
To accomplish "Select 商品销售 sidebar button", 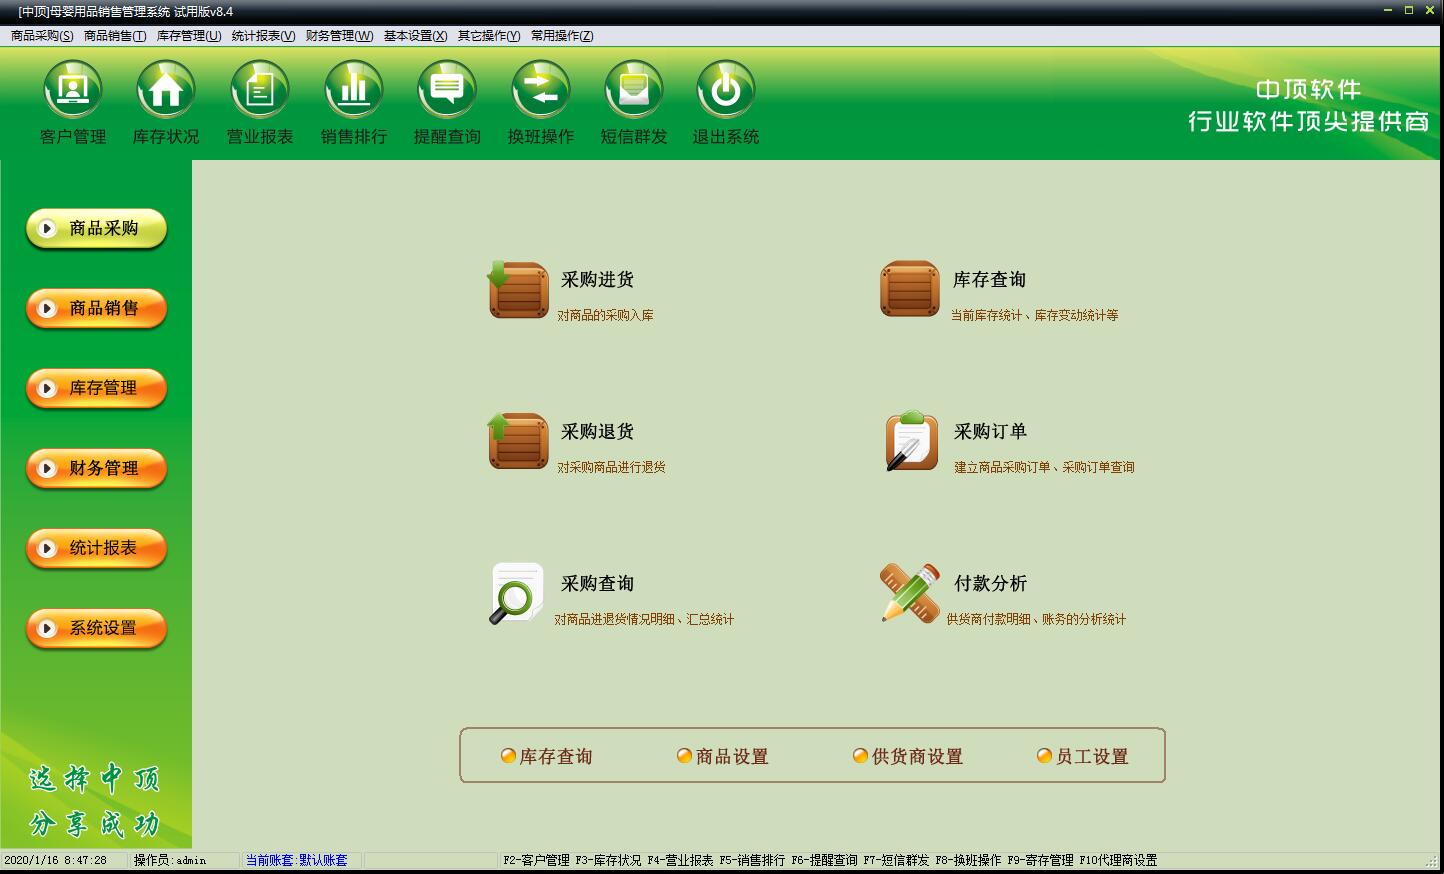I will point(96,309).
